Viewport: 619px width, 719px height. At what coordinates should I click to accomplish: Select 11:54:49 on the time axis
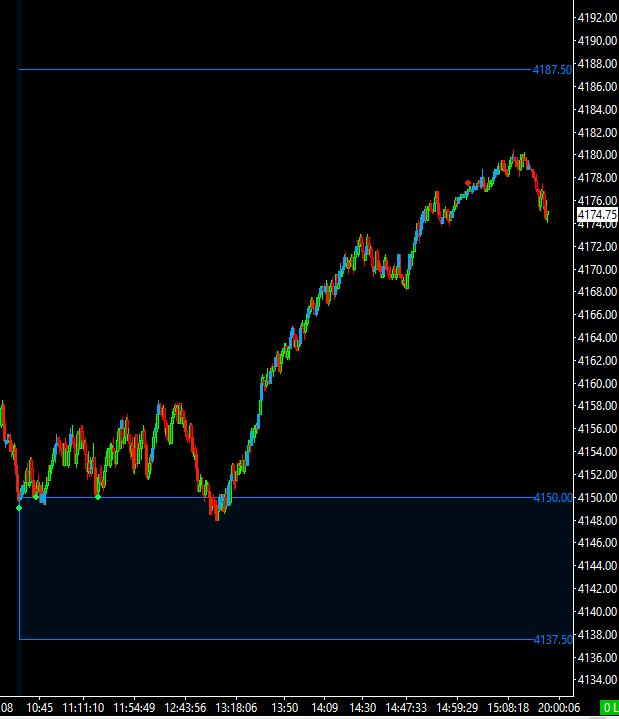point(134,708)
